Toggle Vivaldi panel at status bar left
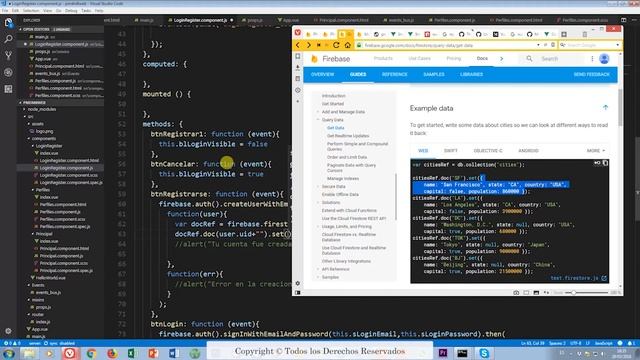Viewport: 640px width, 360px height. (298, 293)
